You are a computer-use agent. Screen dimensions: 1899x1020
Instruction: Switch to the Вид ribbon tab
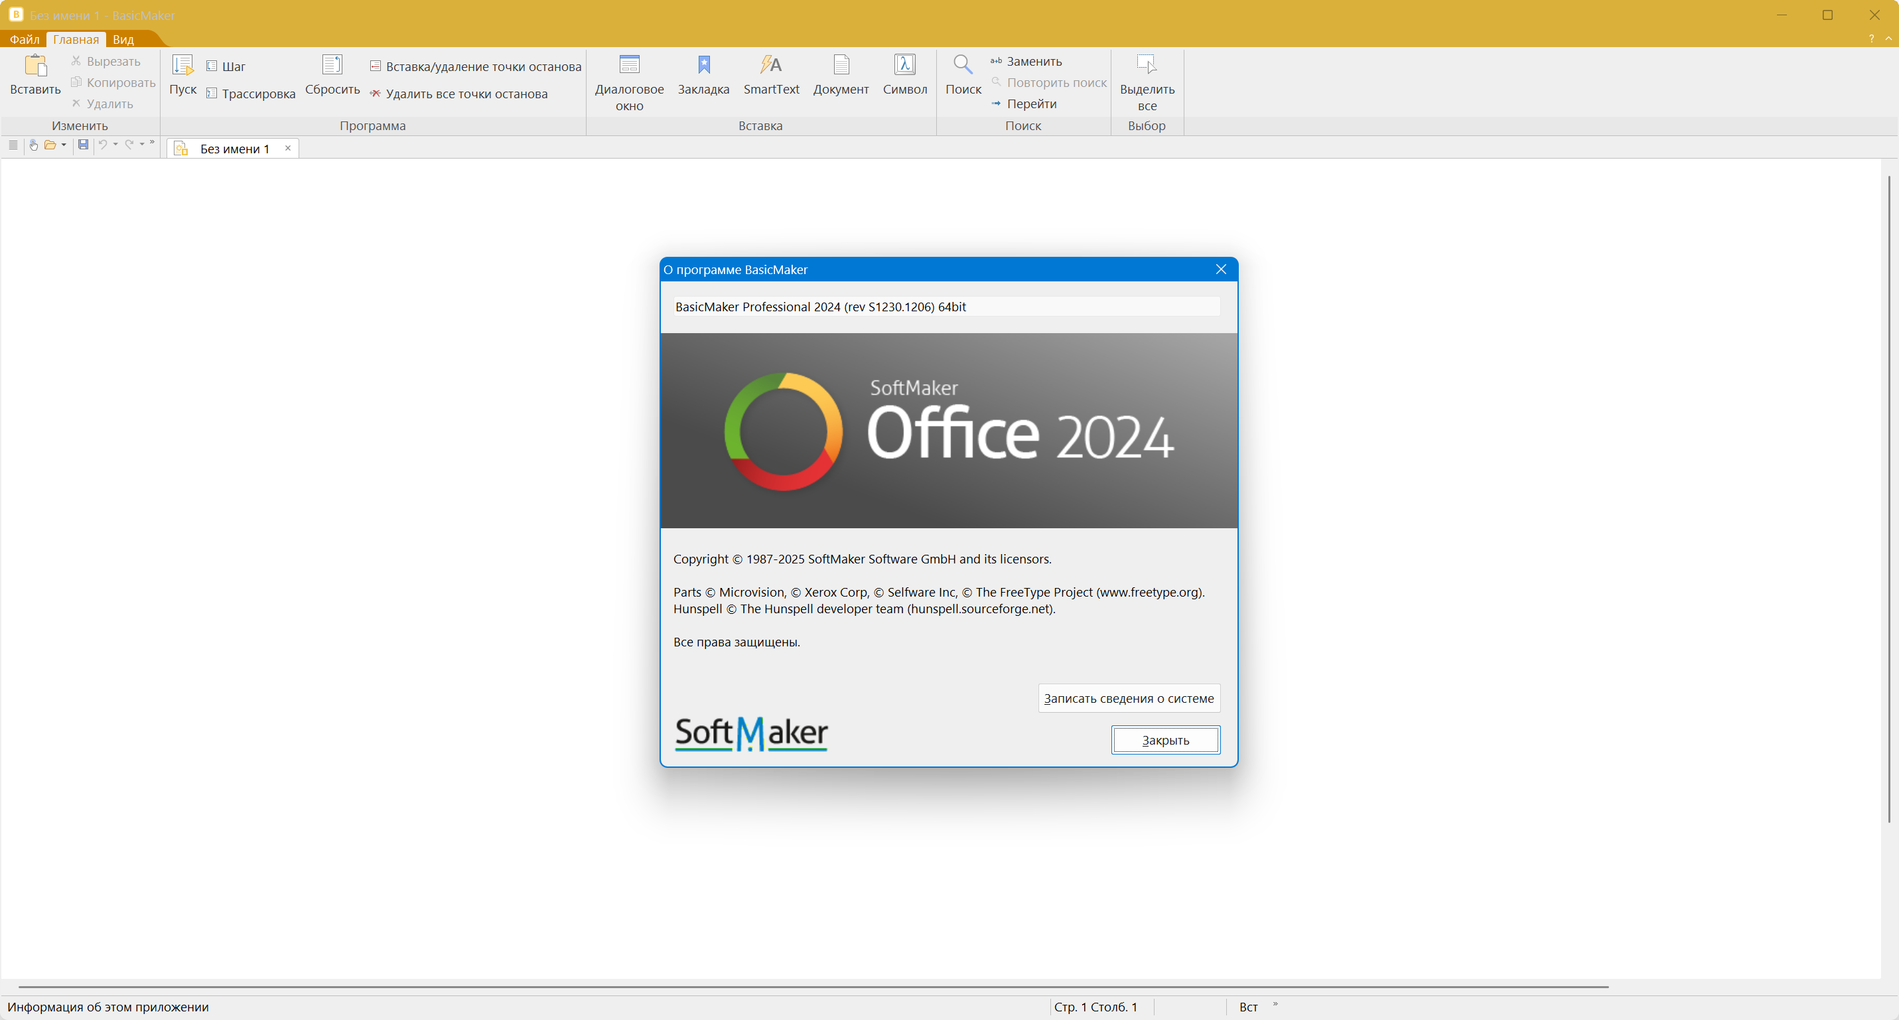click(x=123, y=39)
